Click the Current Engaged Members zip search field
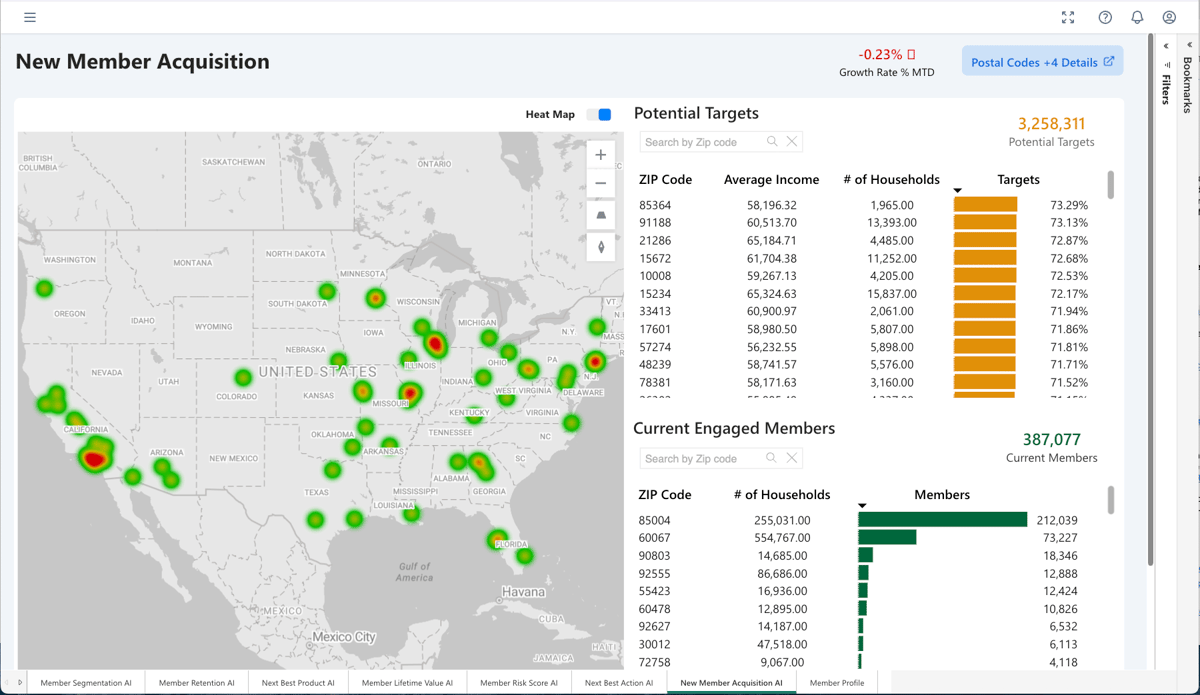 703,458
